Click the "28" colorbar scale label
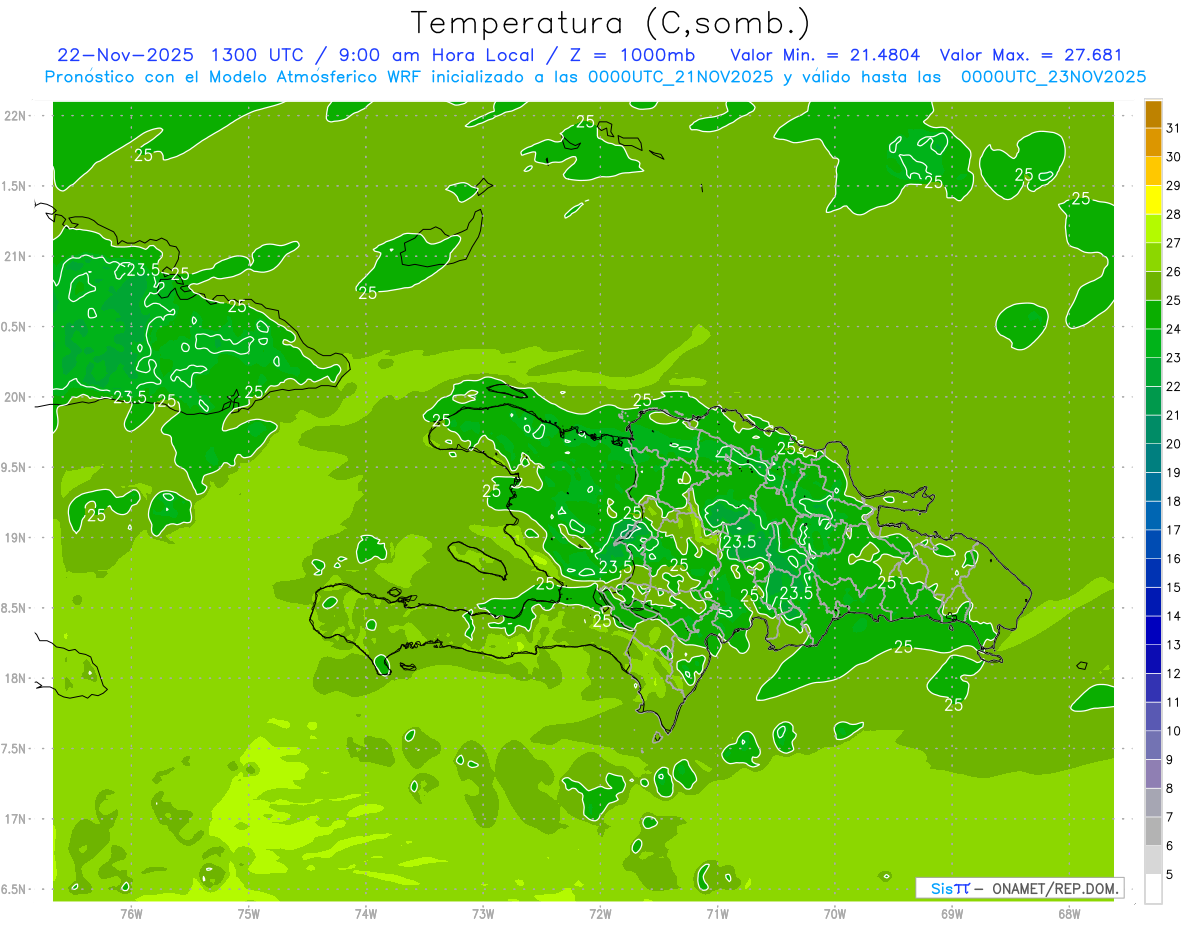Viewport: 1200px width, 927px height. click(1174, 215)
